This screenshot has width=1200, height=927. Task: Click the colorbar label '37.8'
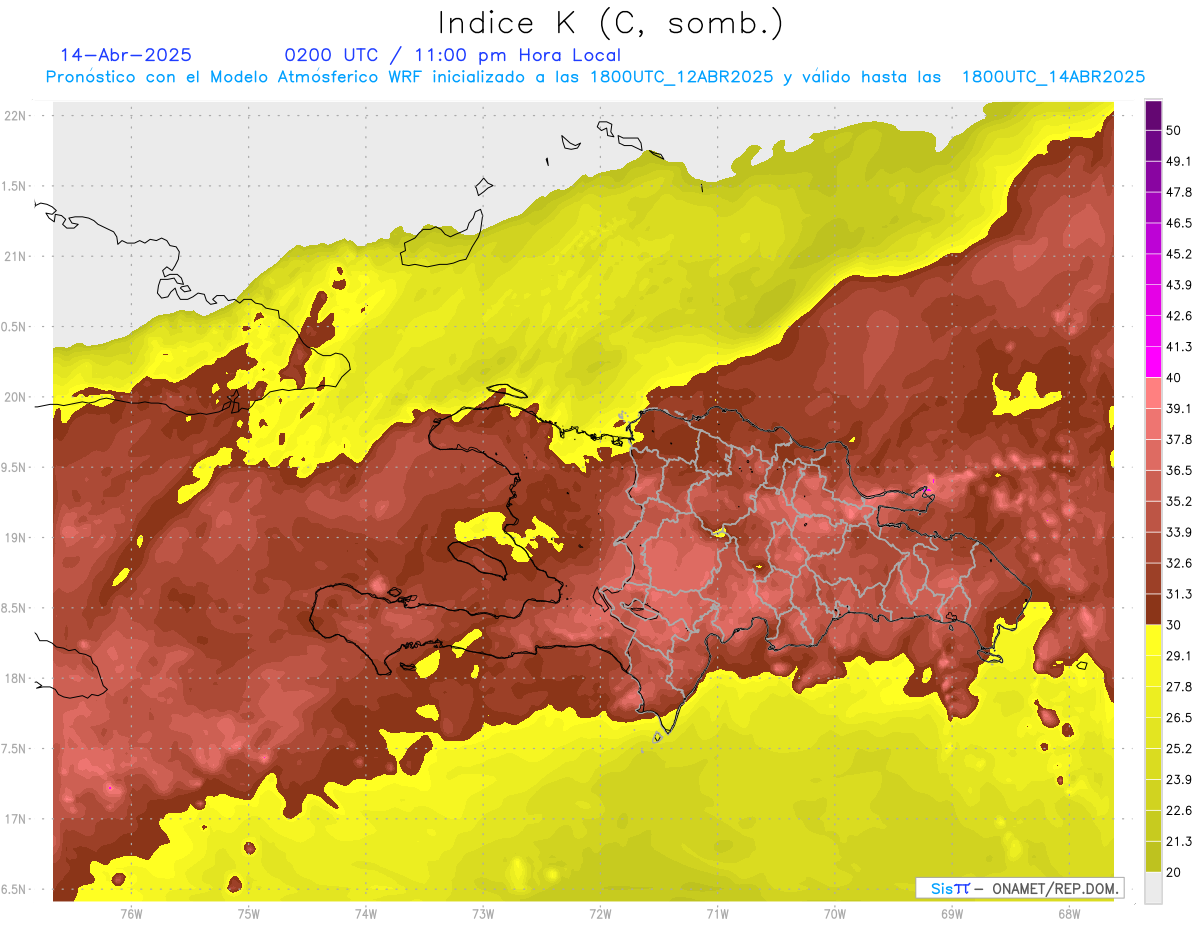pyautogui.click(x=1179, y=439)
